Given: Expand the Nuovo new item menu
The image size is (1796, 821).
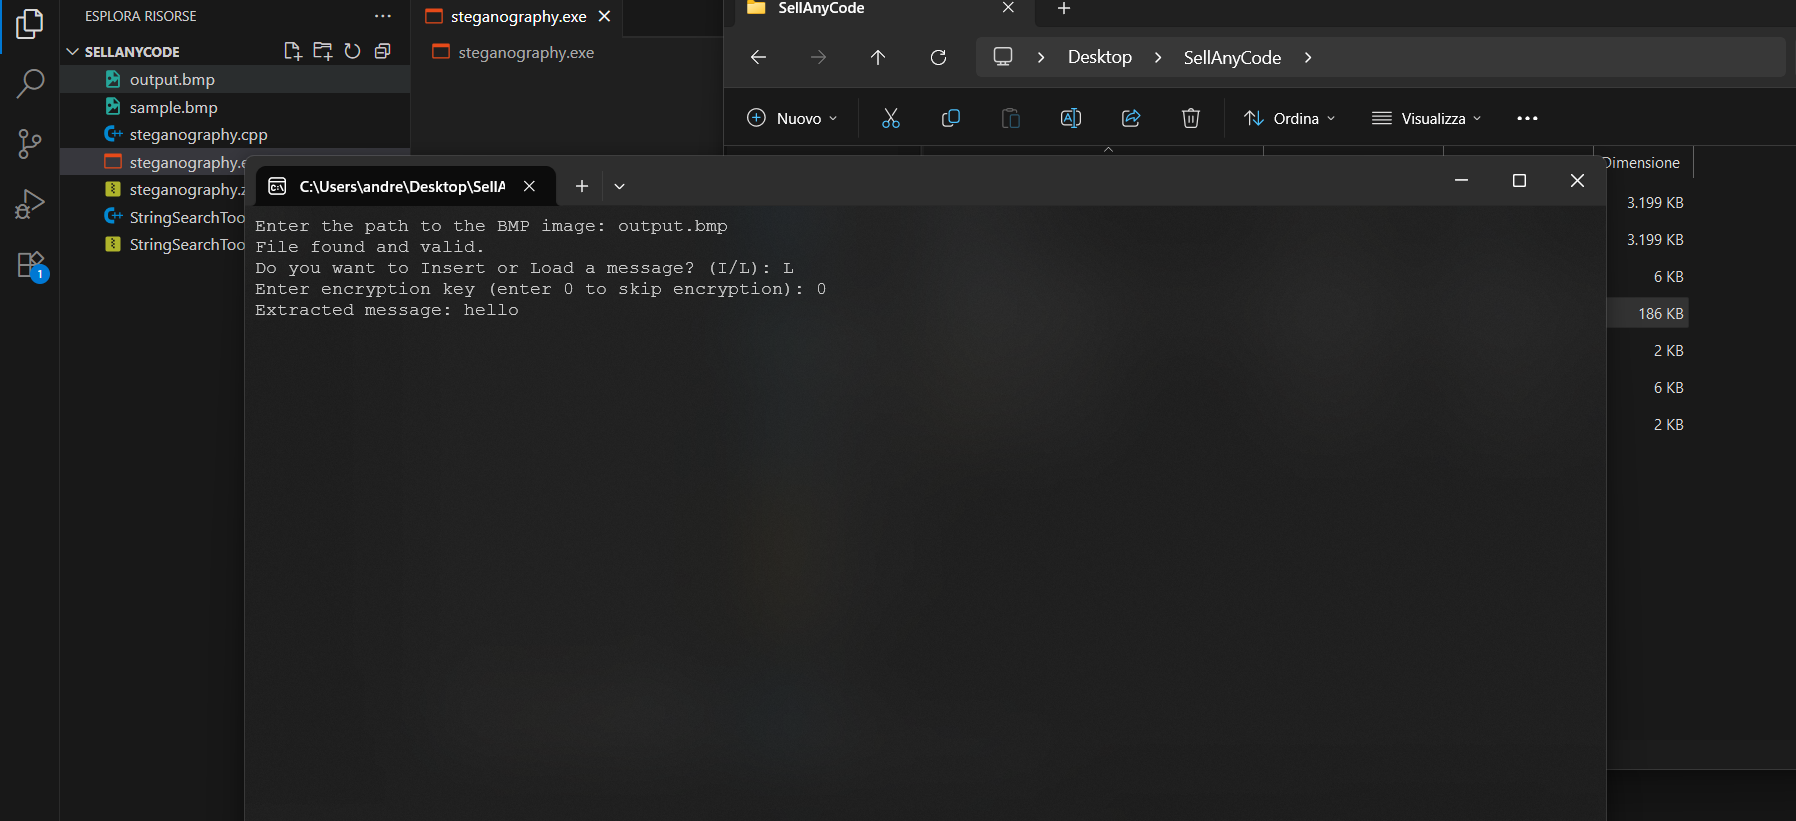Looking at the screenshot, I should pyautogui.click(x=791, y=118).
